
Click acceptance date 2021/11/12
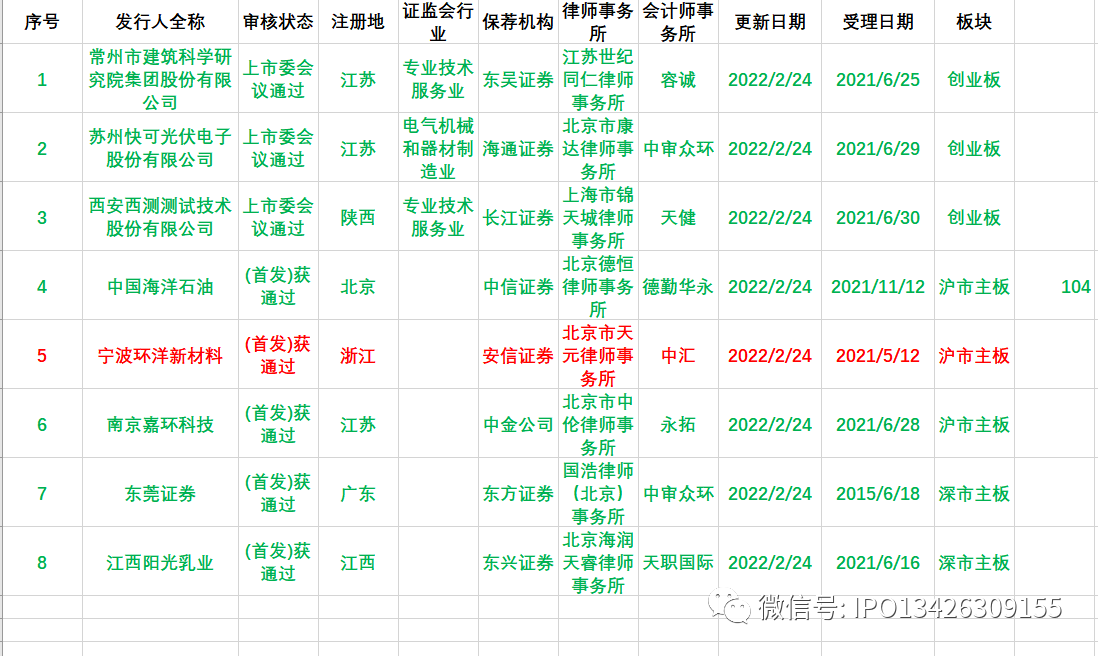tap(877, 286)
